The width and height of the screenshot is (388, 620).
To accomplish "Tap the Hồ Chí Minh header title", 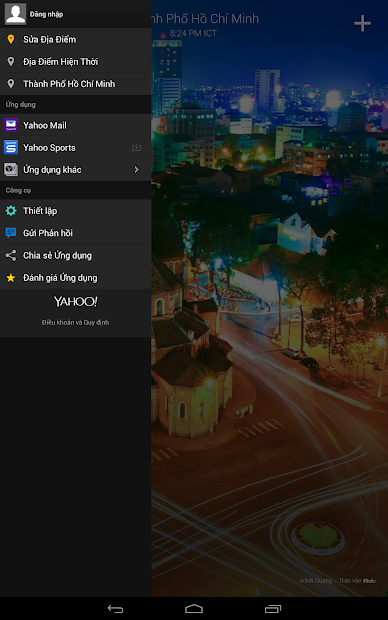I will point(205,19).
